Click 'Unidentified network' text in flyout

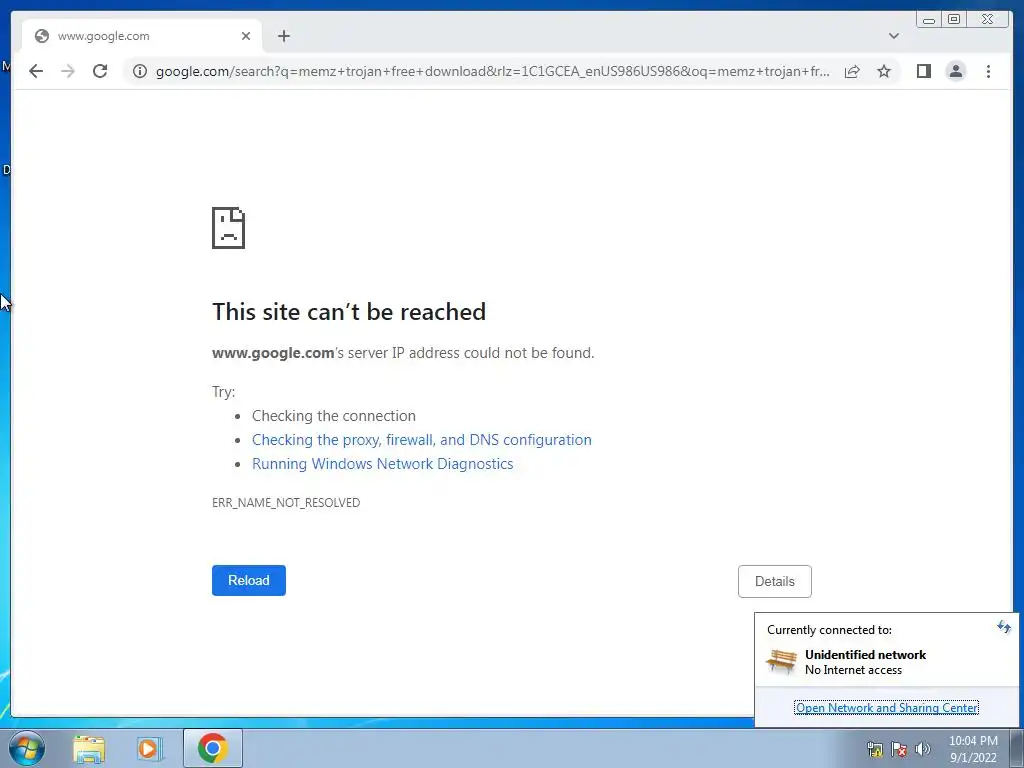coord(865,654)
